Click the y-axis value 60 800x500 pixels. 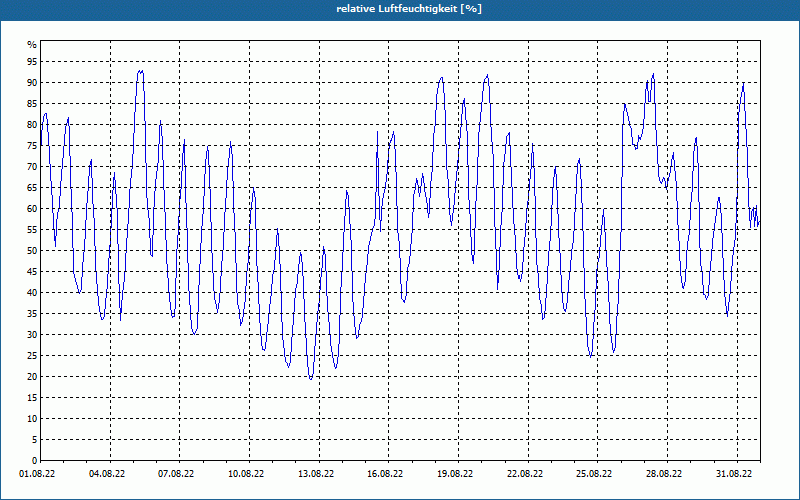(x=32, y=209)
